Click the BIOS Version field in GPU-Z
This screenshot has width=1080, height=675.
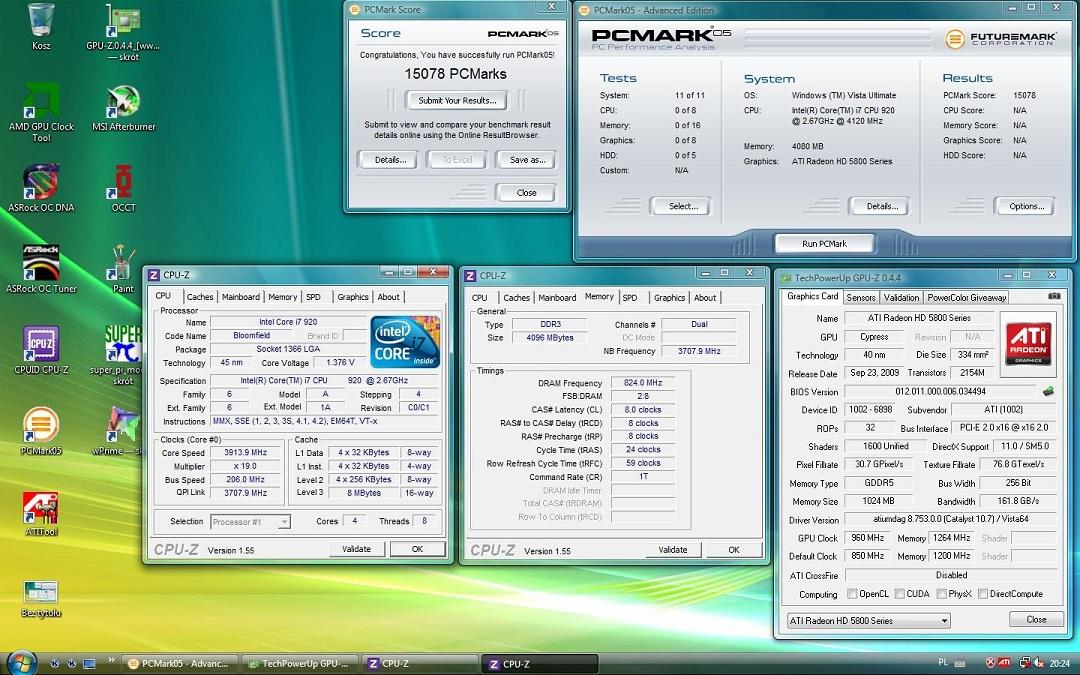[940, 391]
